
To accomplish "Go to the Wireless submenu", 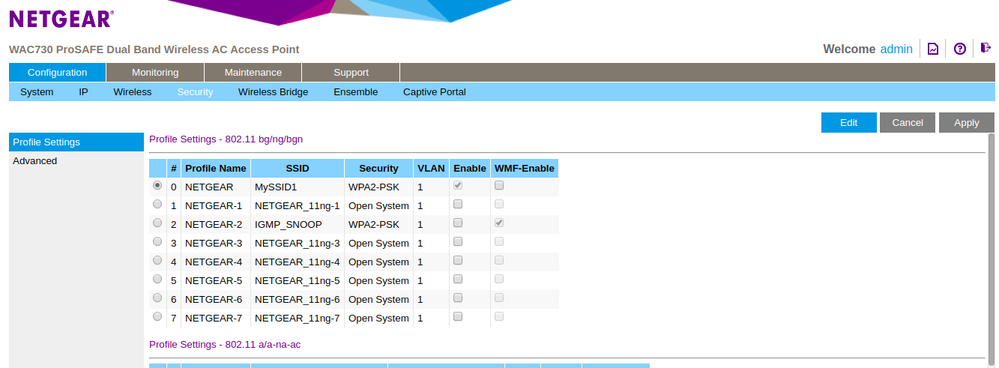I will [x=133, y=92].
